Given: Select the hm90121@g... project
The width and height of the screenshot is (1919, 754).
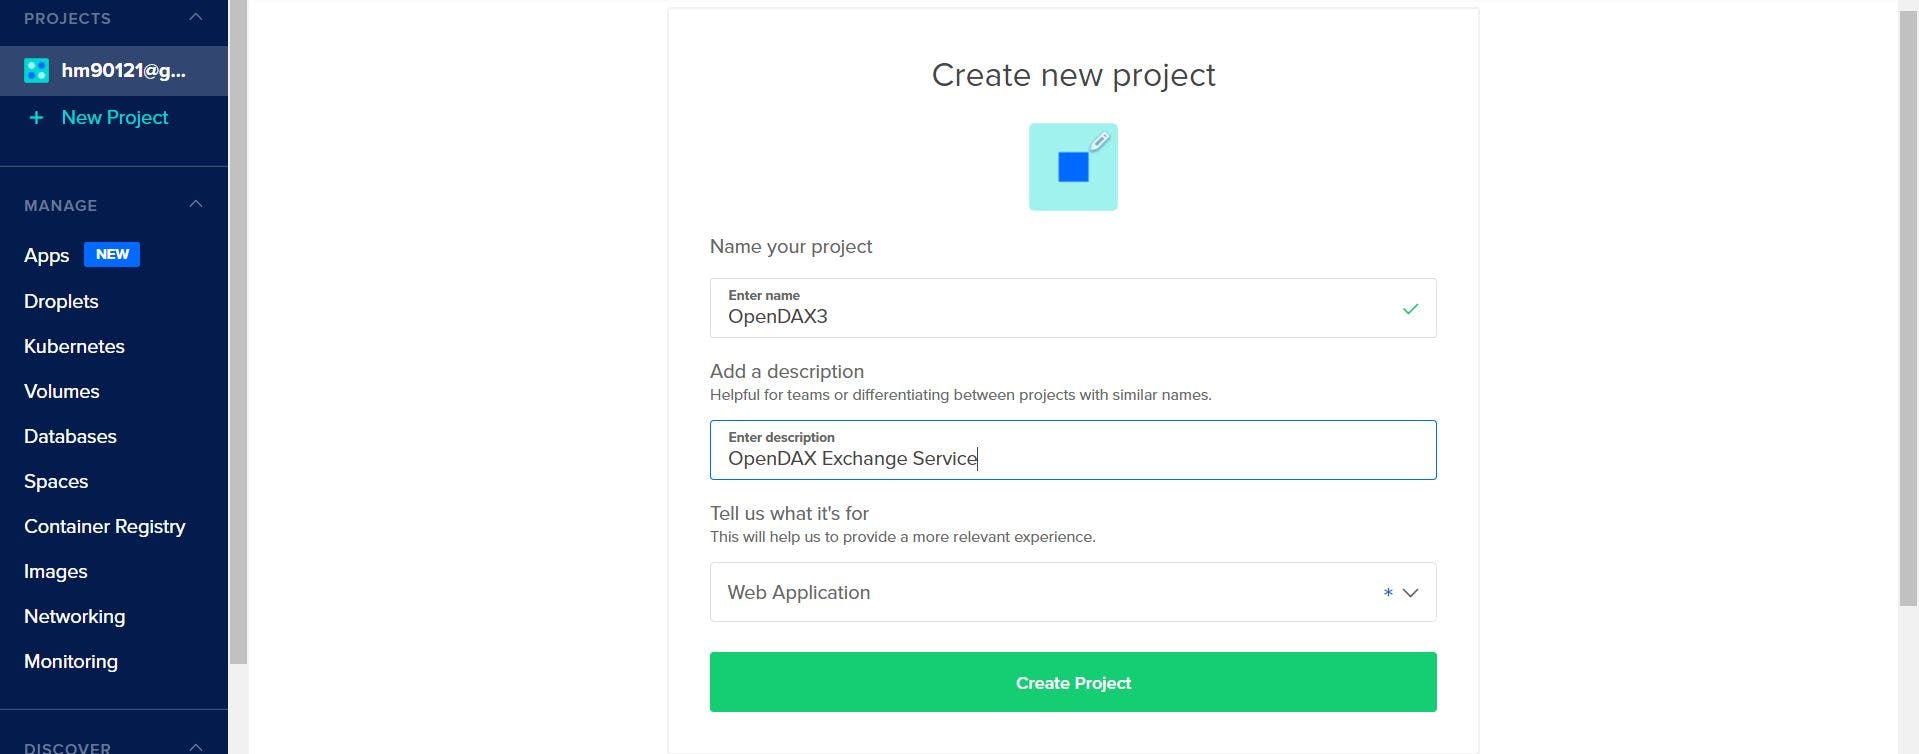Looking at the screenshot, I should coord(114,71).
